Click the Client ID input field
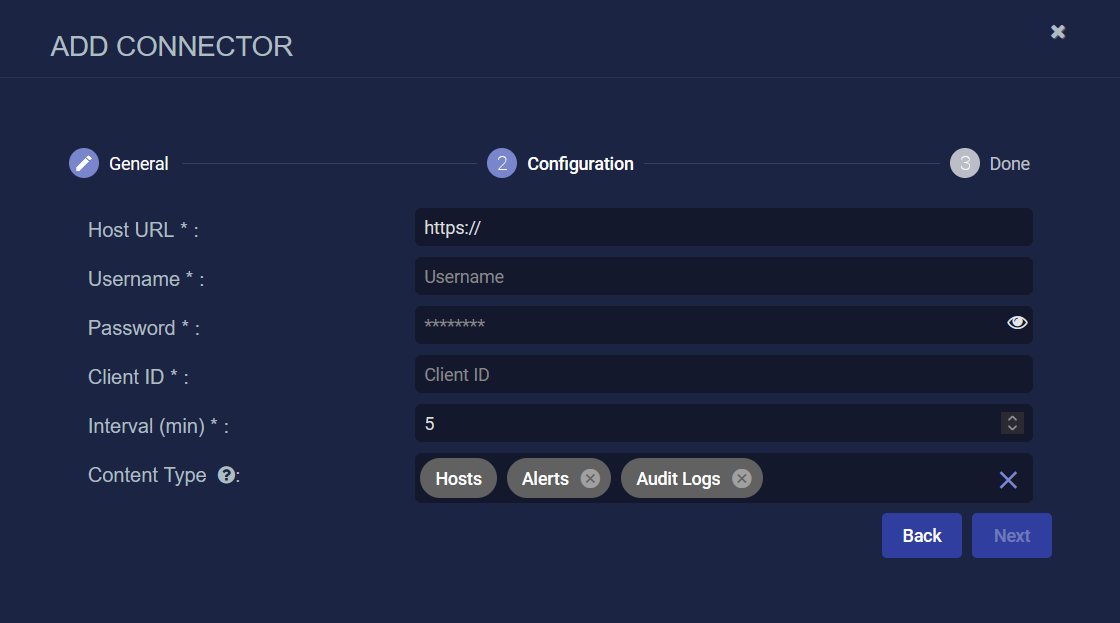The height and width of the screenshot is (623, 1120). coord(723,374)
